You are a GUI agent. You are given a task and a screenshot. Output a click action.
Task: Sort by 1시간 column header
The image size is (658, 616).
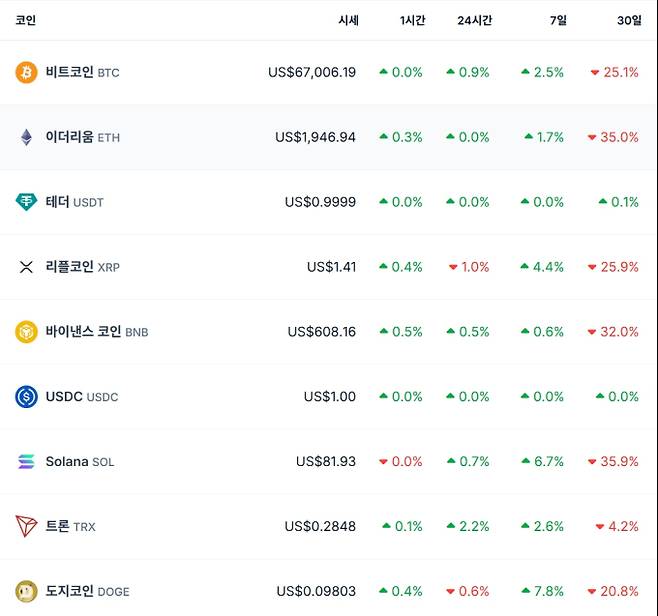(413, 20)
